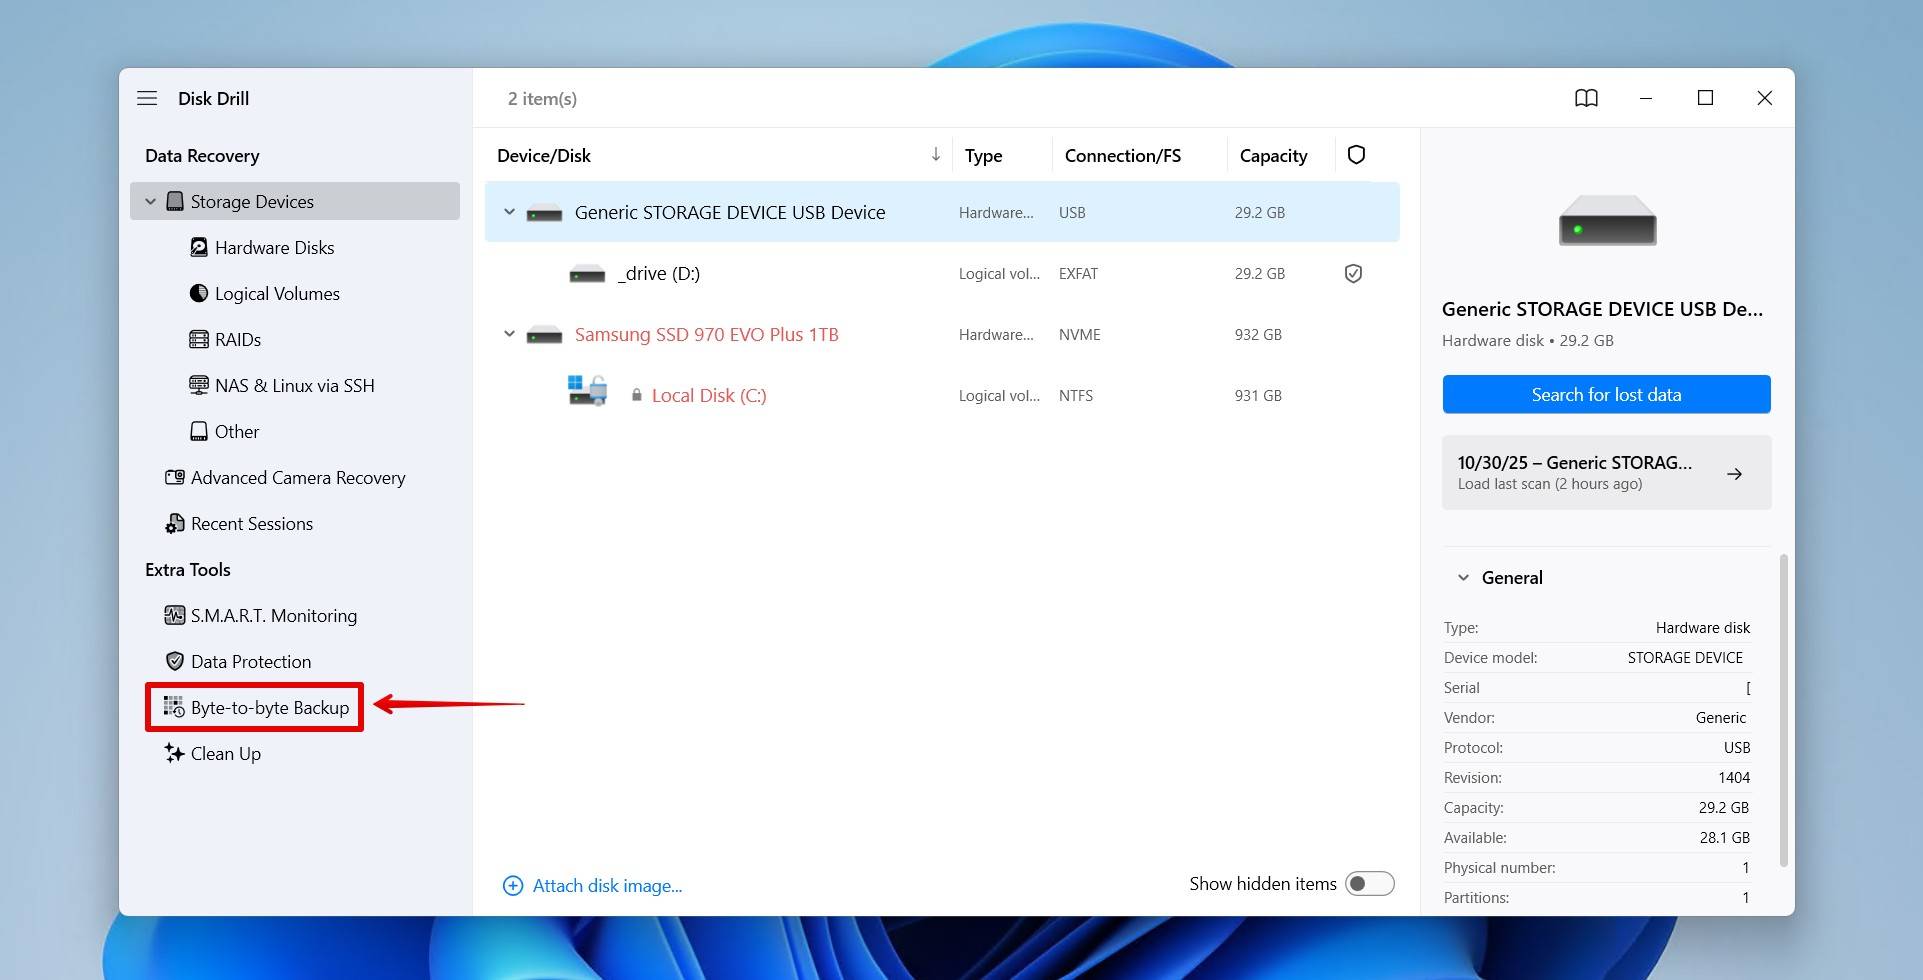
Task: Select the Hardware Disks sidebar icon
Action: [x=275, y=247]
